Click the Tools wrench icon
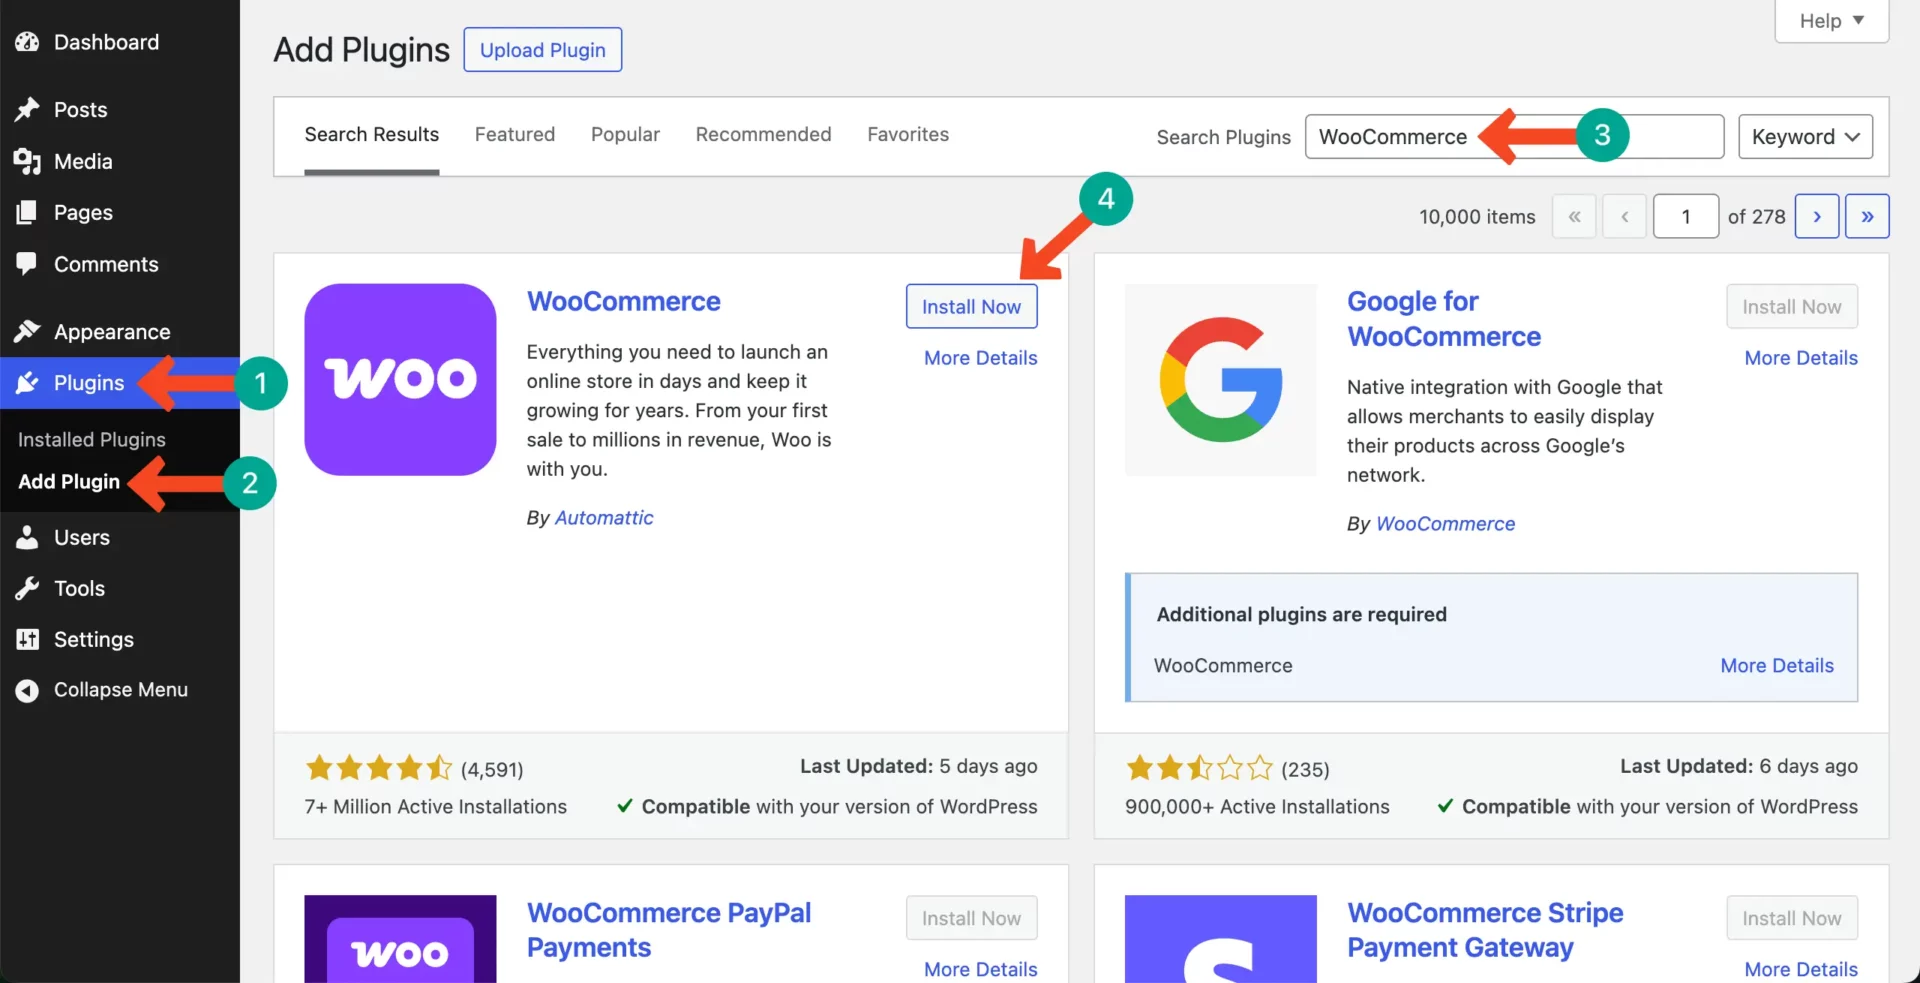Image resolution: width=1920 pixels, height=983 pixels. point(27,588)
